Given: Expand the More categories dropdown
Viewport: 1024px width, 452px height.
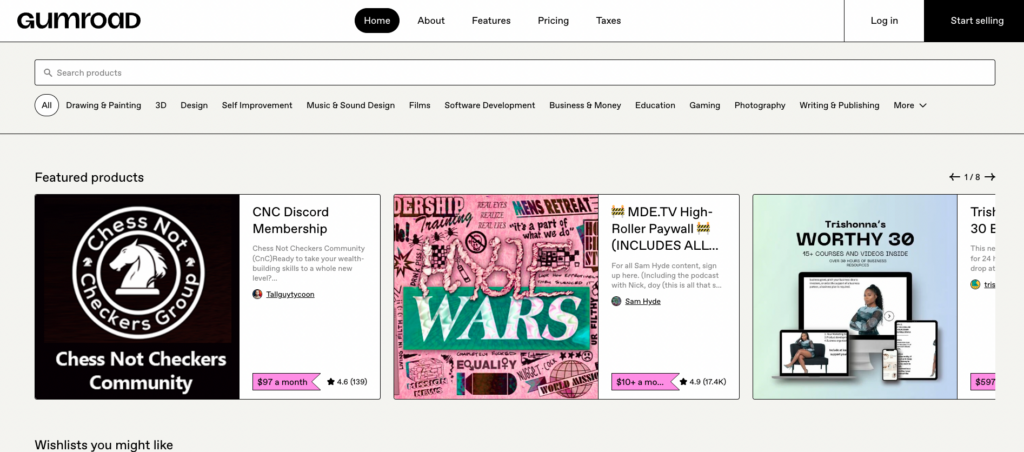Looking at the screenshot, I should point(910,105).
